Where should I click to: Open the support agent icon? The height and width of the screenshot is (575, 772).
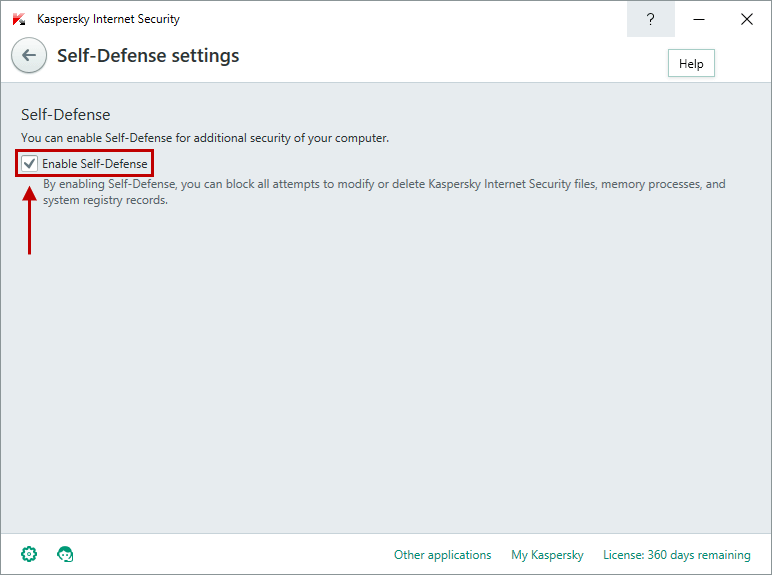tap(65, 554)
